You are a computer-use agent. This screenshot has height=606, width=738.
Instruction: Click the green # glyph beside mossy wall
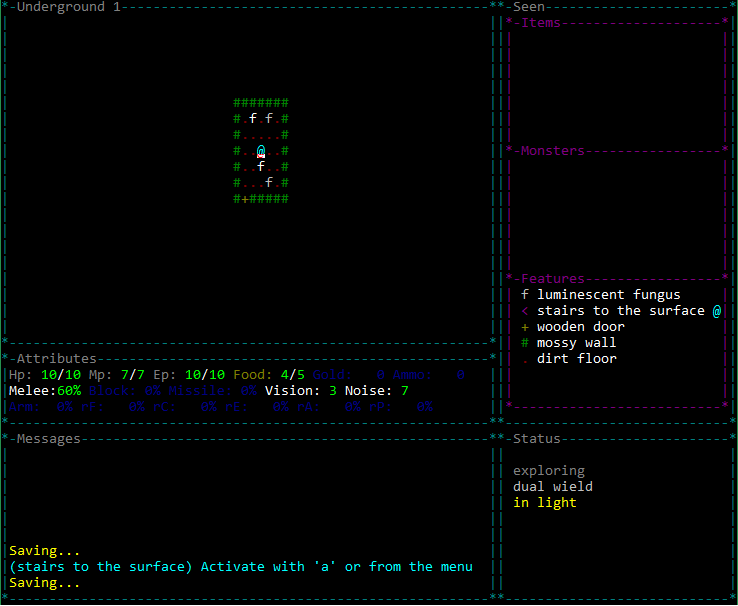pyautogui.click(x=525, y=343)
